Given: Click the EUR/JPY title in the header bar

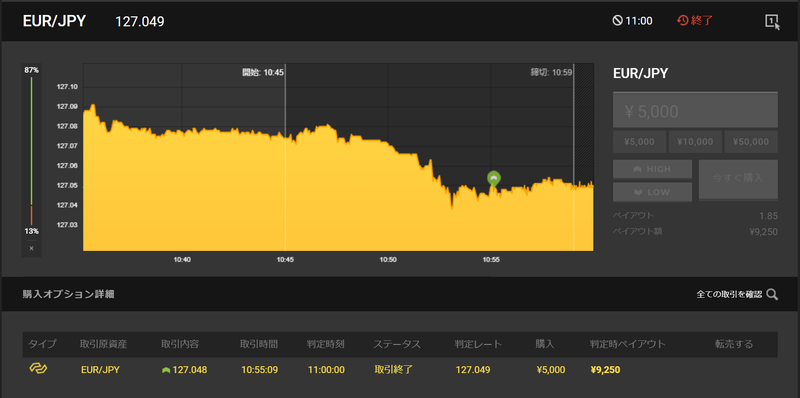Looking at the screenshot, I should [x=54, y=21].
